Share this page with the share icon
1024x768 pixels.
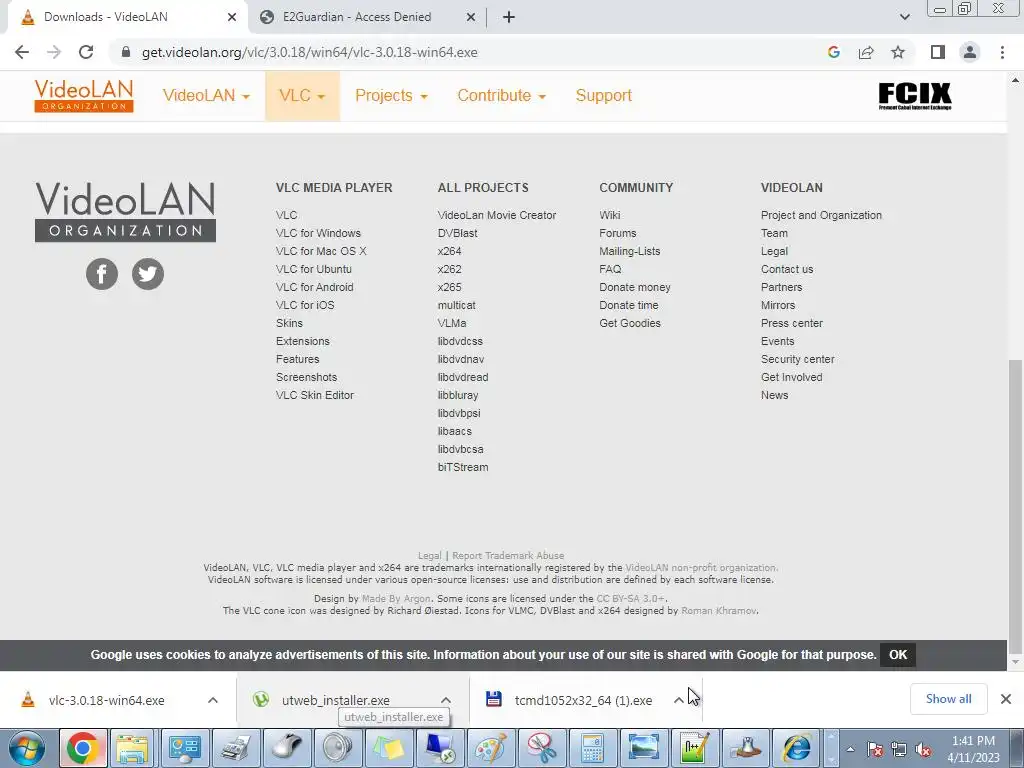click(866, 52)
